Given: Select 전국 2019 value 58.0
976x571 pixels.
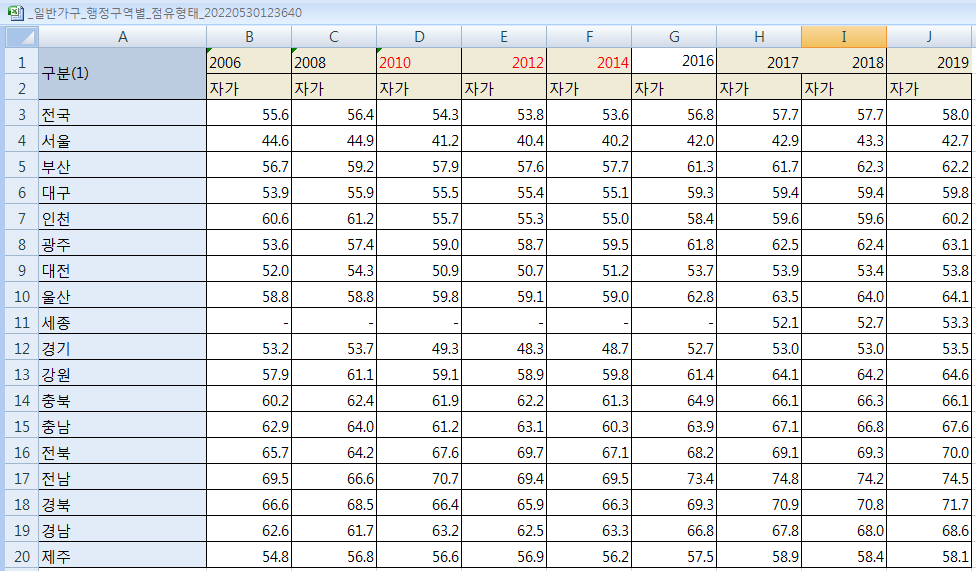Looking at the screenshot, I should click(x=929, y=115).
